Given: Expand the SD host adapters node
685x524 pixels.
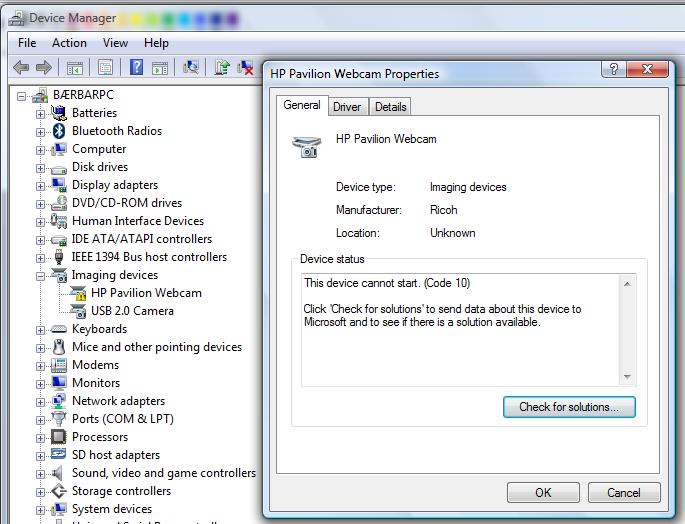Looking at the screenshot, I should (40, 456).
